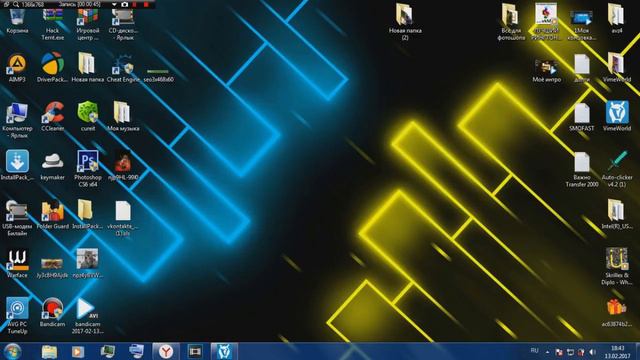The height and width of the screenshot is (360, 640).
Task: Change the RU input language
Action: (534, 351)
